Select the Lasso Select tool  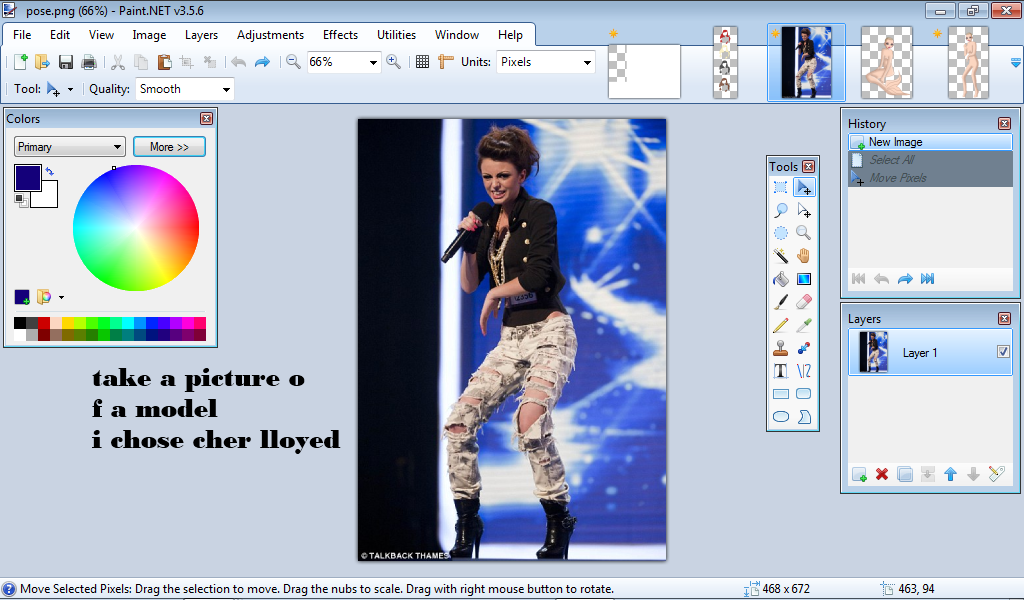click(780, 210)
